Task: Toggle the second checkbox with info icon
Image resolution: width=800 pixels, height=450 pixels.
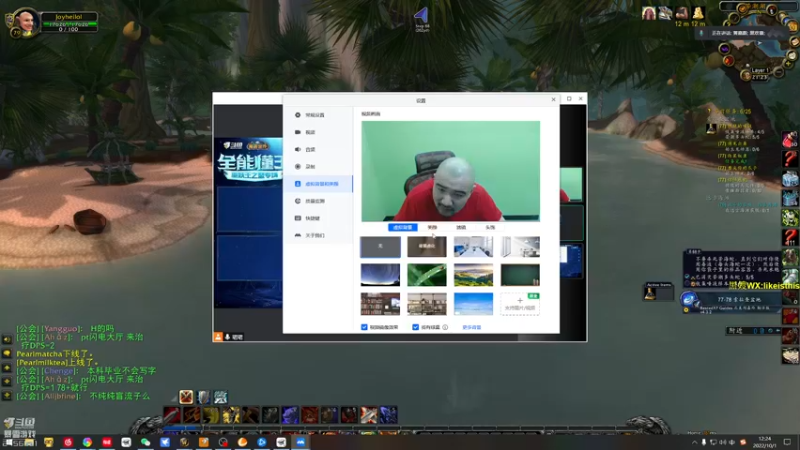Action: [415, 327]
